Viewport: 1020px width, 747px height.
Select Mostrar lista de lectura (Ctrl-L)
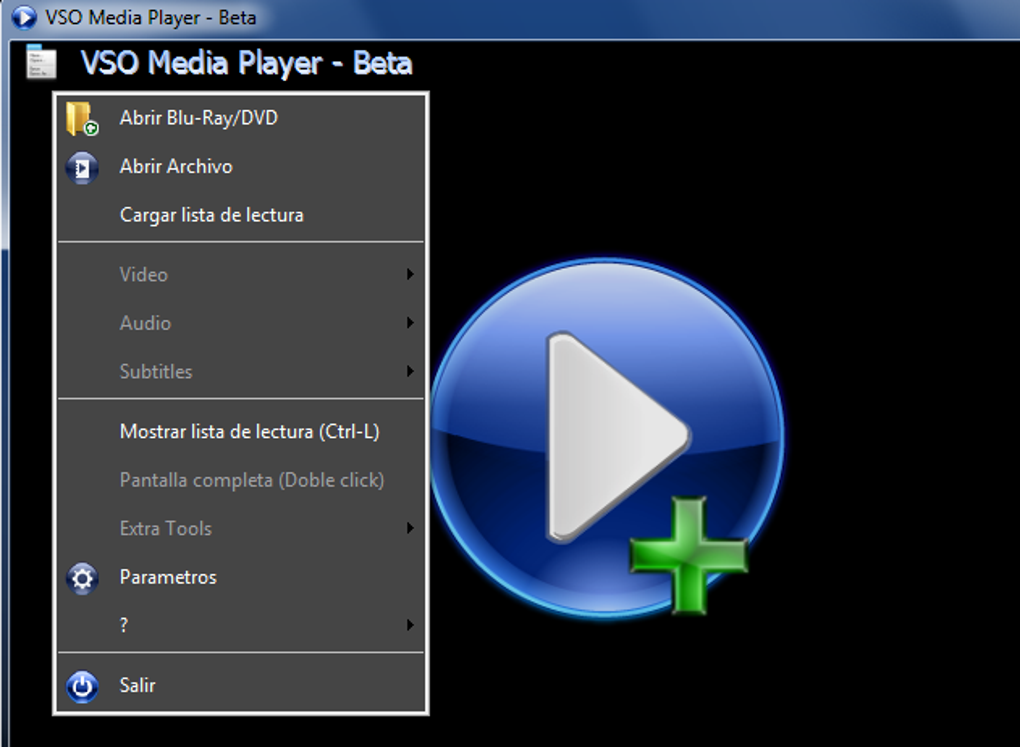click(241, 431)
